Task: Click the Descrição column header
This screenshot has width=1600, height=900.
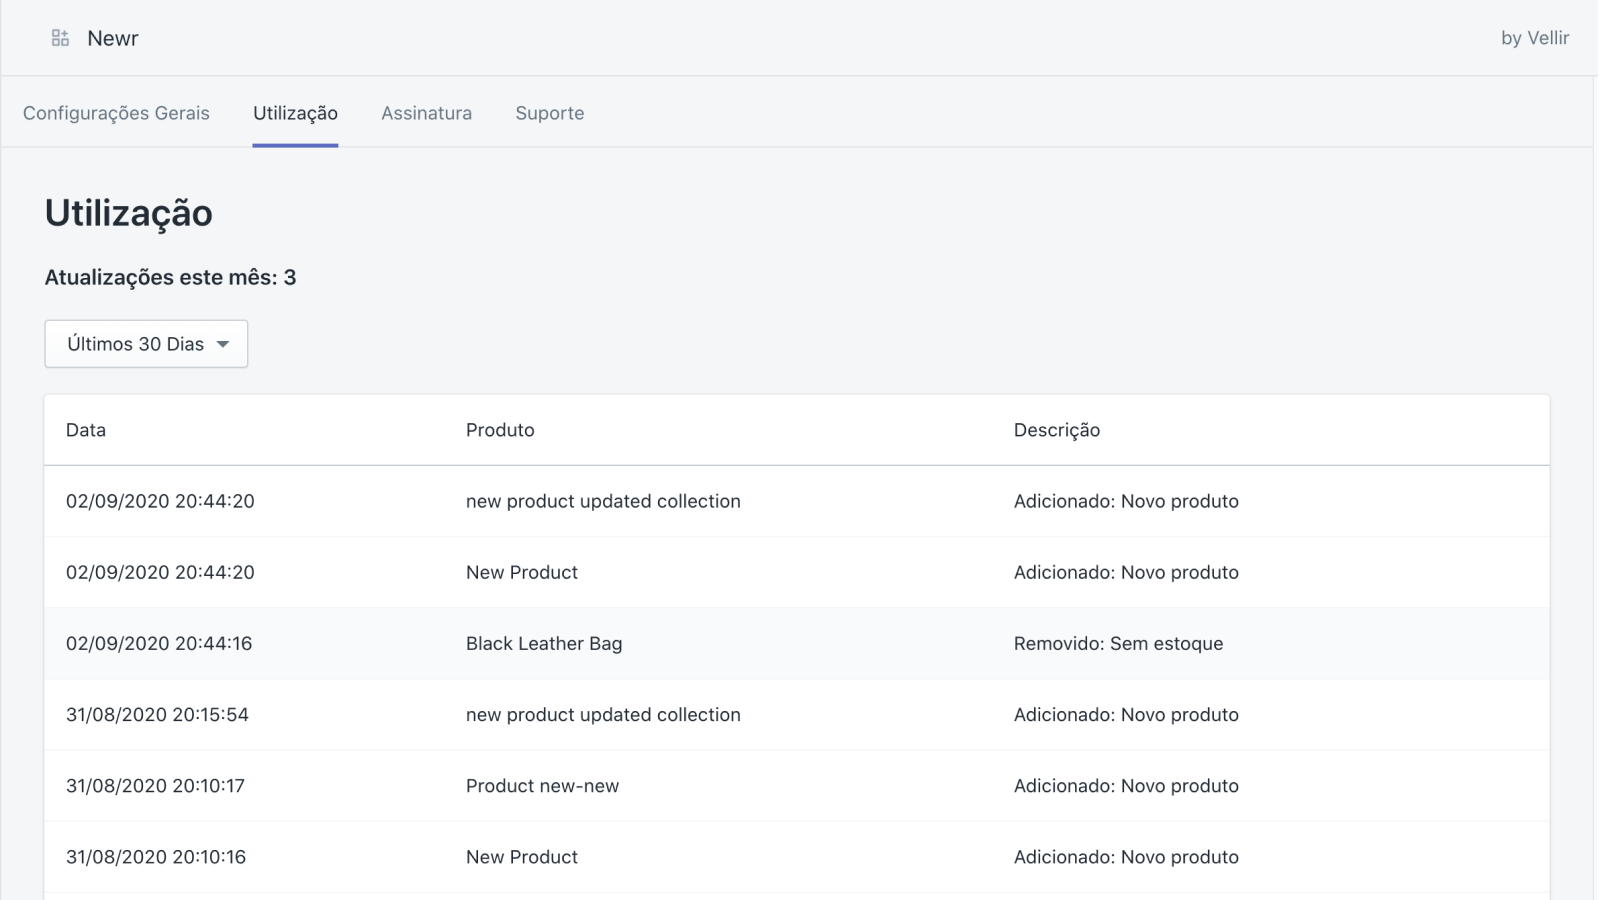Action: [x=1057, y=430]
